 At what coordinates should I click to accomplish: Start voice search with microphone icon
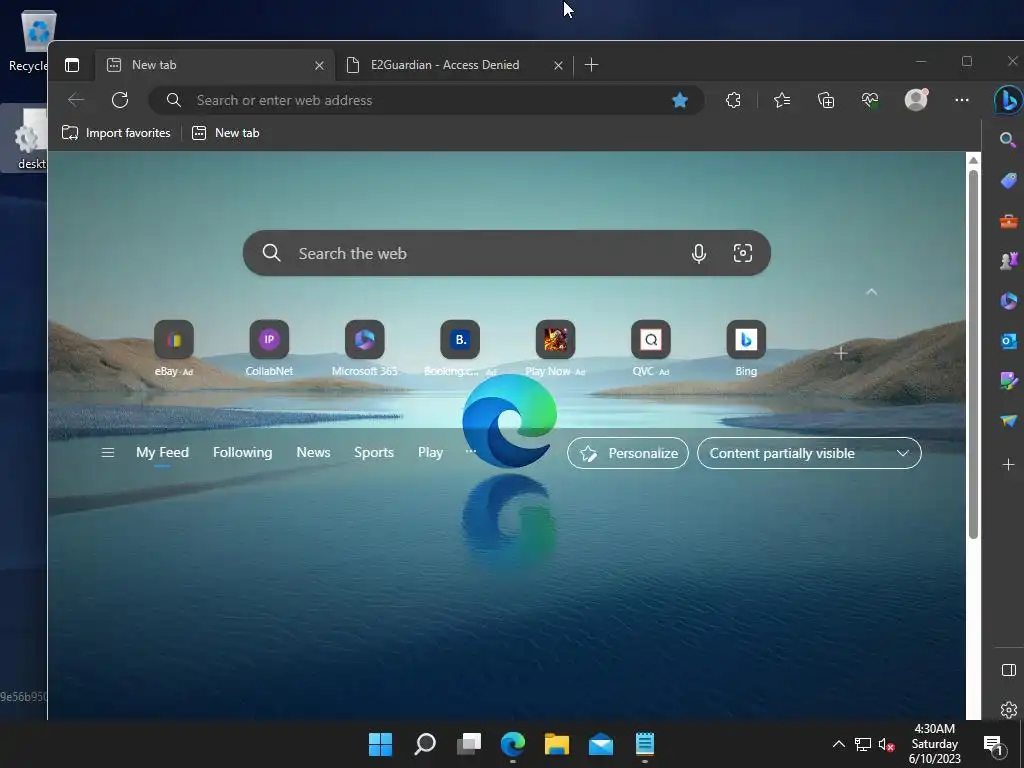click(698, 253)
